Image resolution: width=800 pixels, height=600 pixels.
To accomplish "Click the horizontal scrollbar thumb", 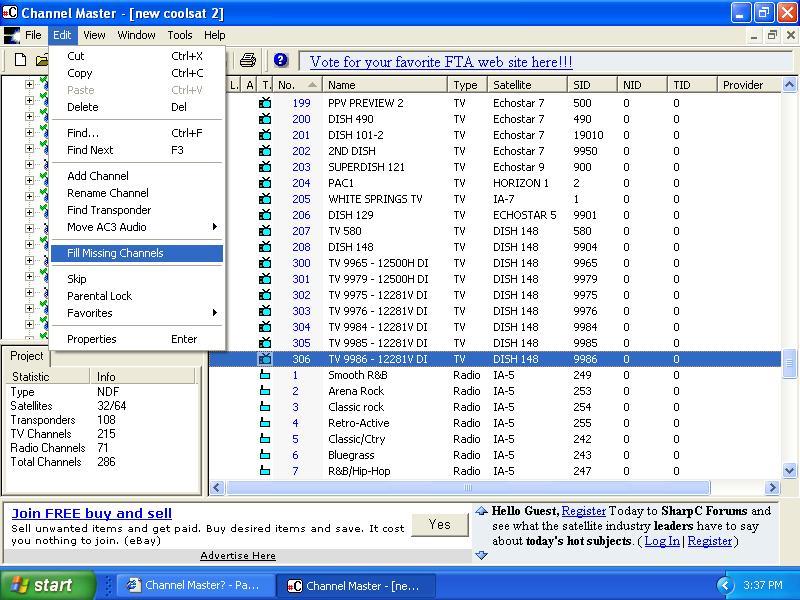I will [468, 488].
